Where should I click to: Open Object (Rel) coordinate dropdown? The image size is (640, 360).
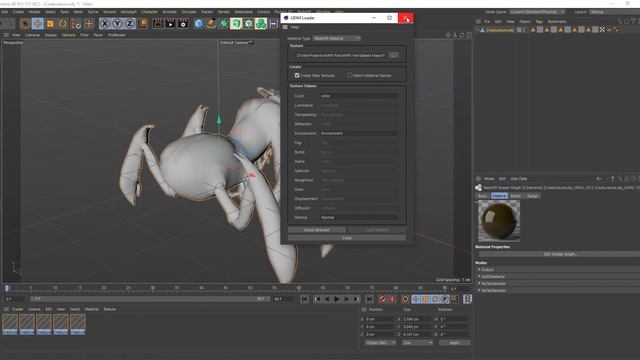pyautogui.click(x=380, y=343)
